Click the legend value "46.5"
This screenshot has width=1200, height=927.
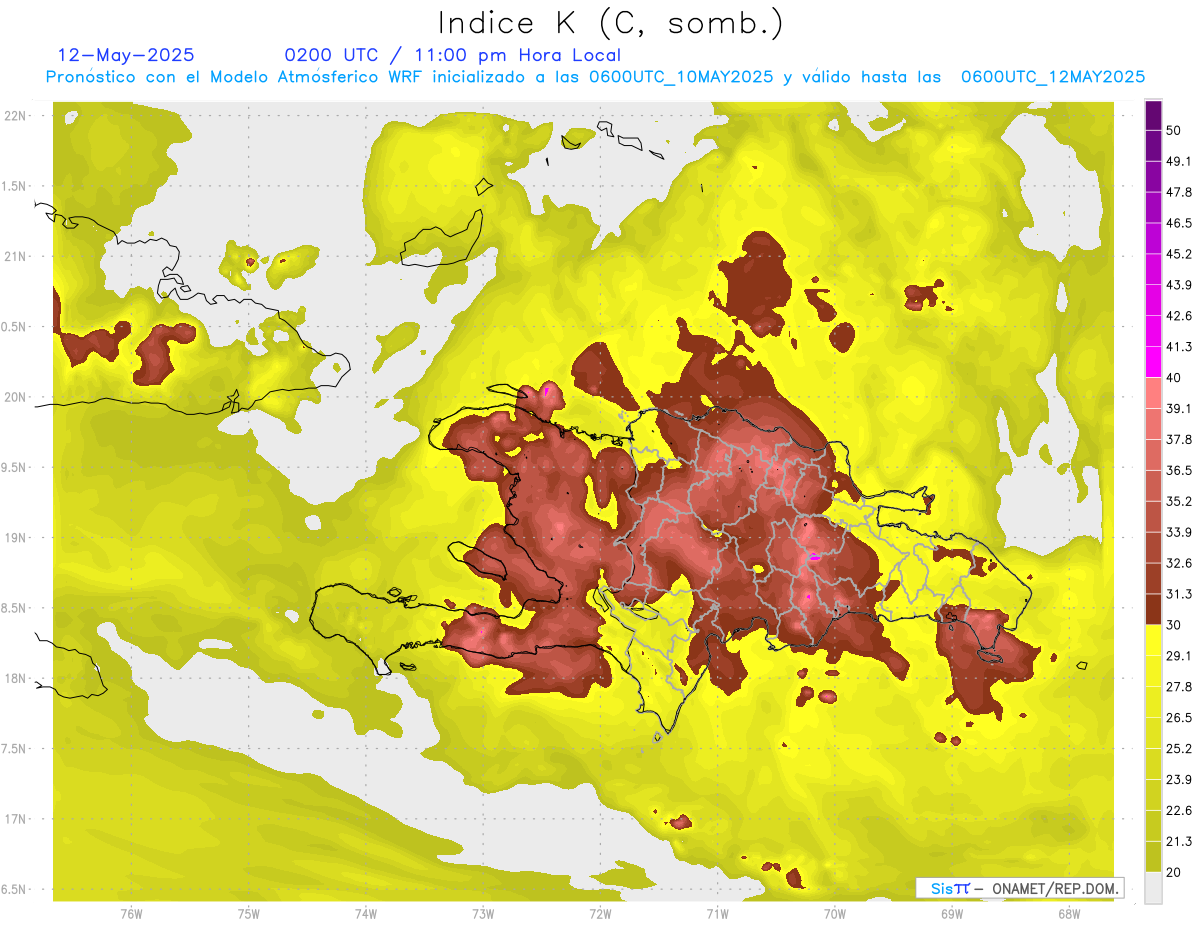(x=1178, y=223)
